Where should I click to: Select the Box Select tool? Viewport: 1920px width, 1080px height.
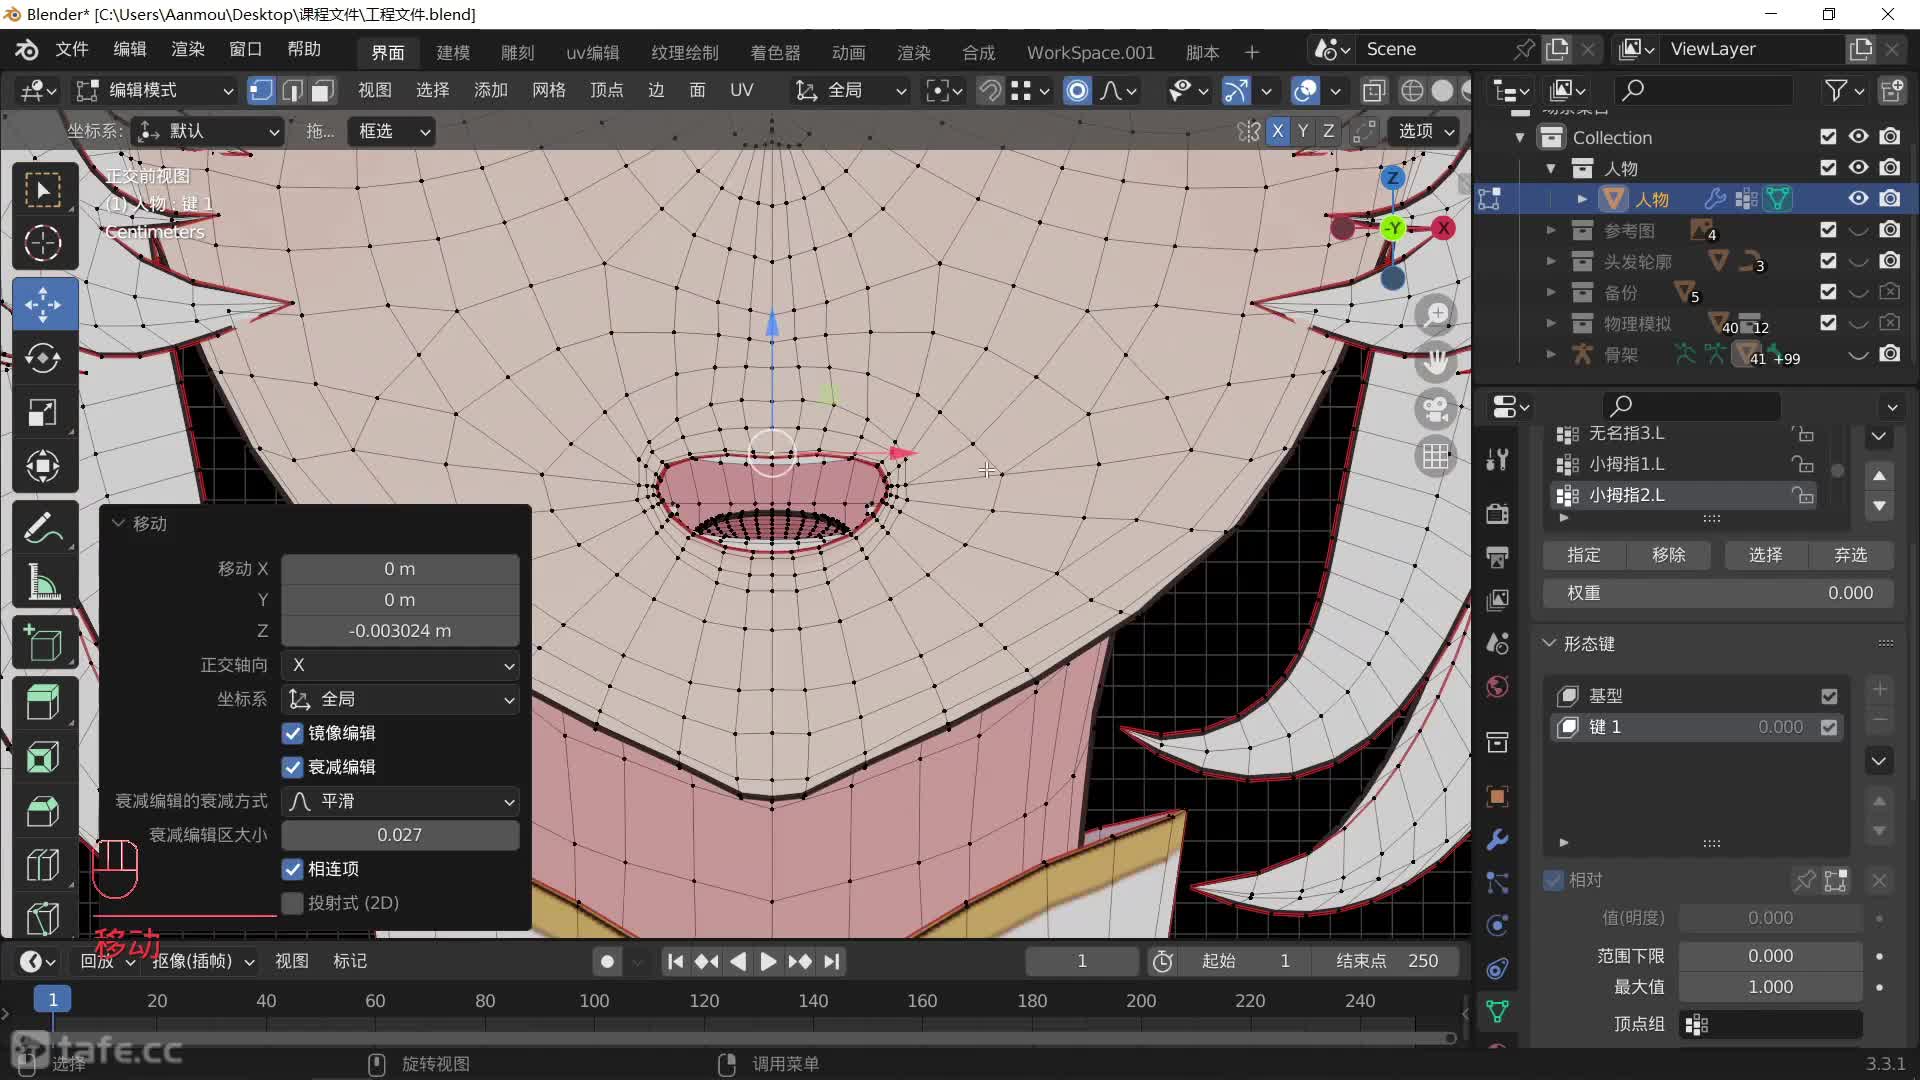(43, 190)
